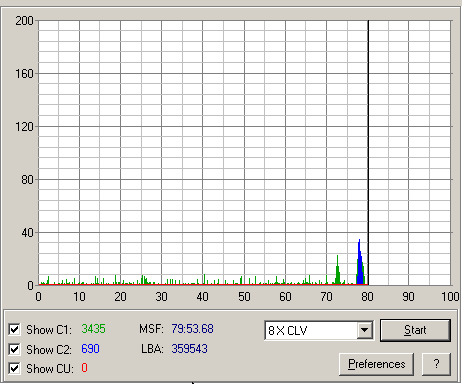Disable the Show CU checkbox

[14, 368]
